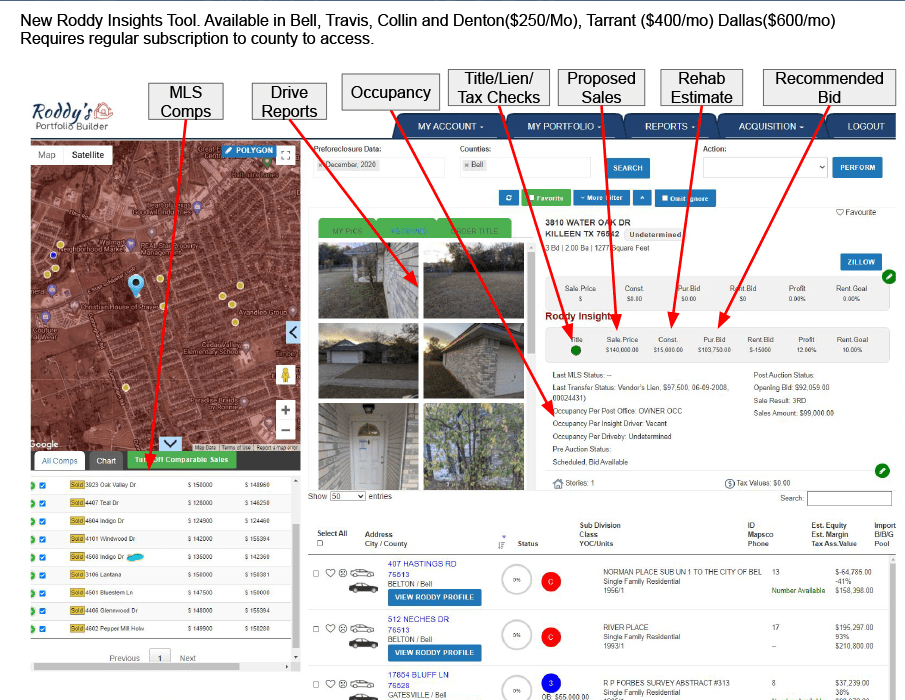Check the row checkbox for 407 Hastings Rd

point(316,574)
